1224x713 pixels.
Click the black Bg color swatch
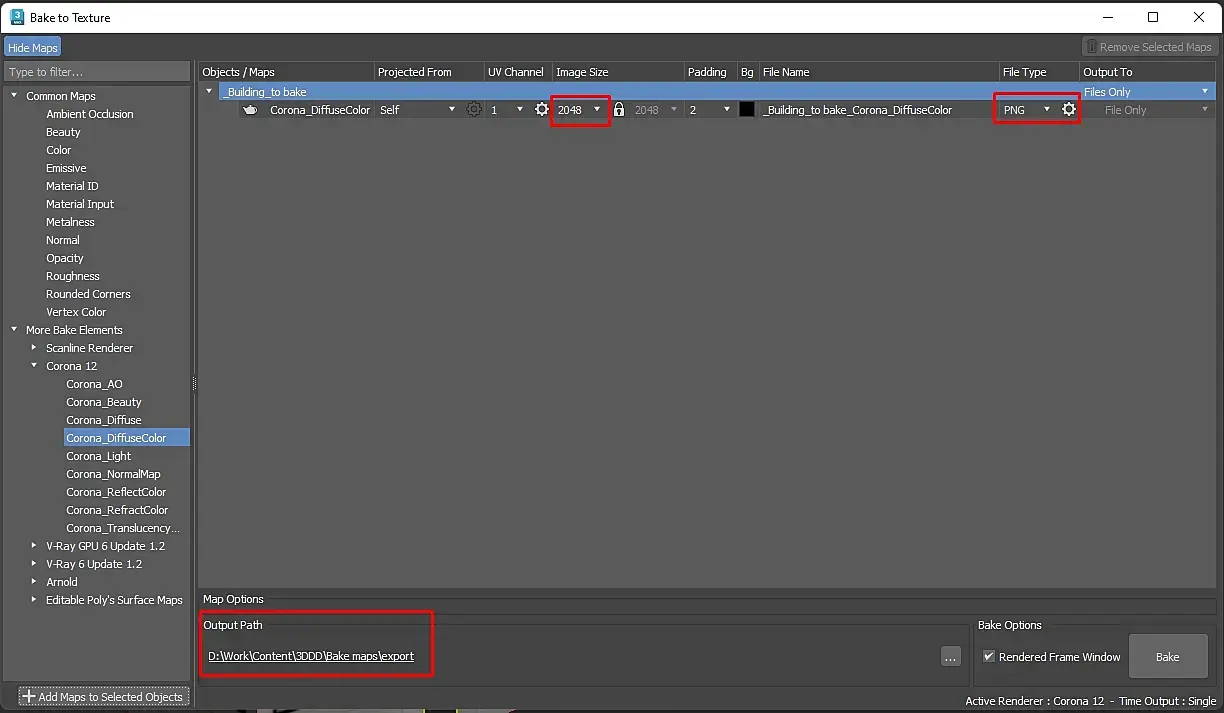point(747,110)
